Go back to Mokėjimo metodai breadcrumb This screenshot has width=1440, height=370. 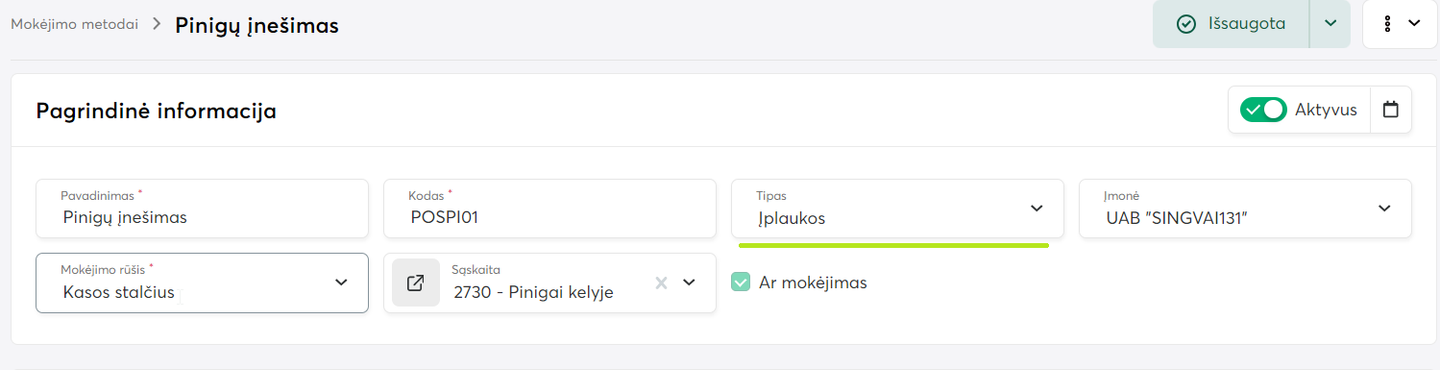point(75,24)
